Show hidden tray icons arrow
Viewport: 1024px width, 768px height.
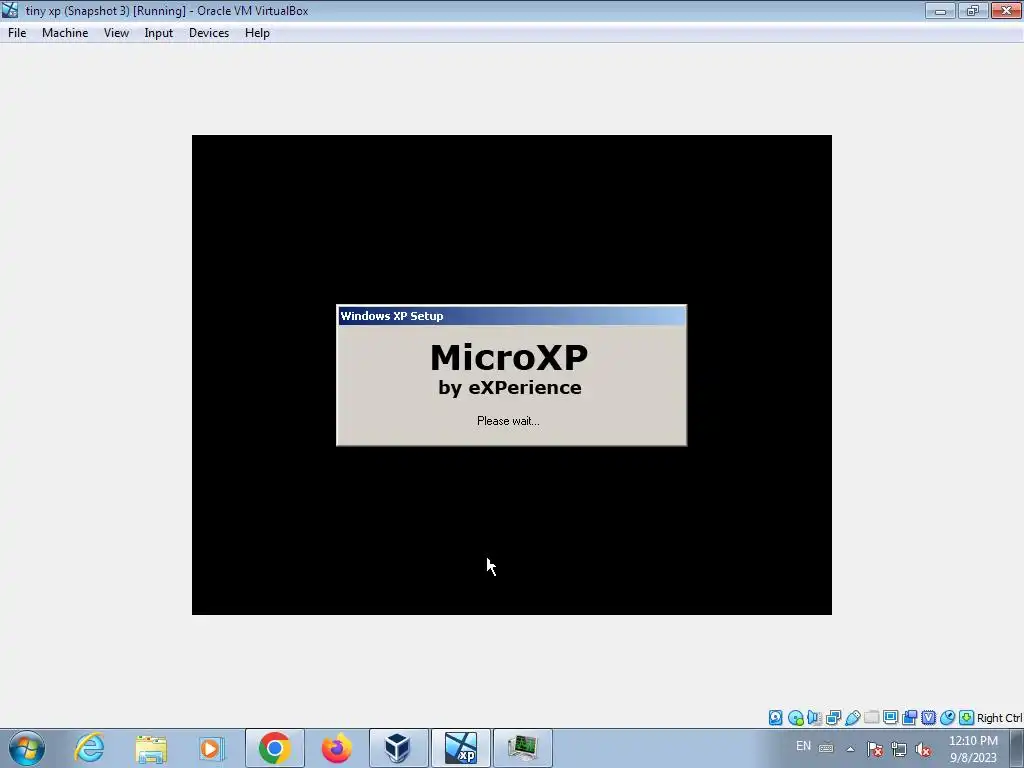point(850,749)
